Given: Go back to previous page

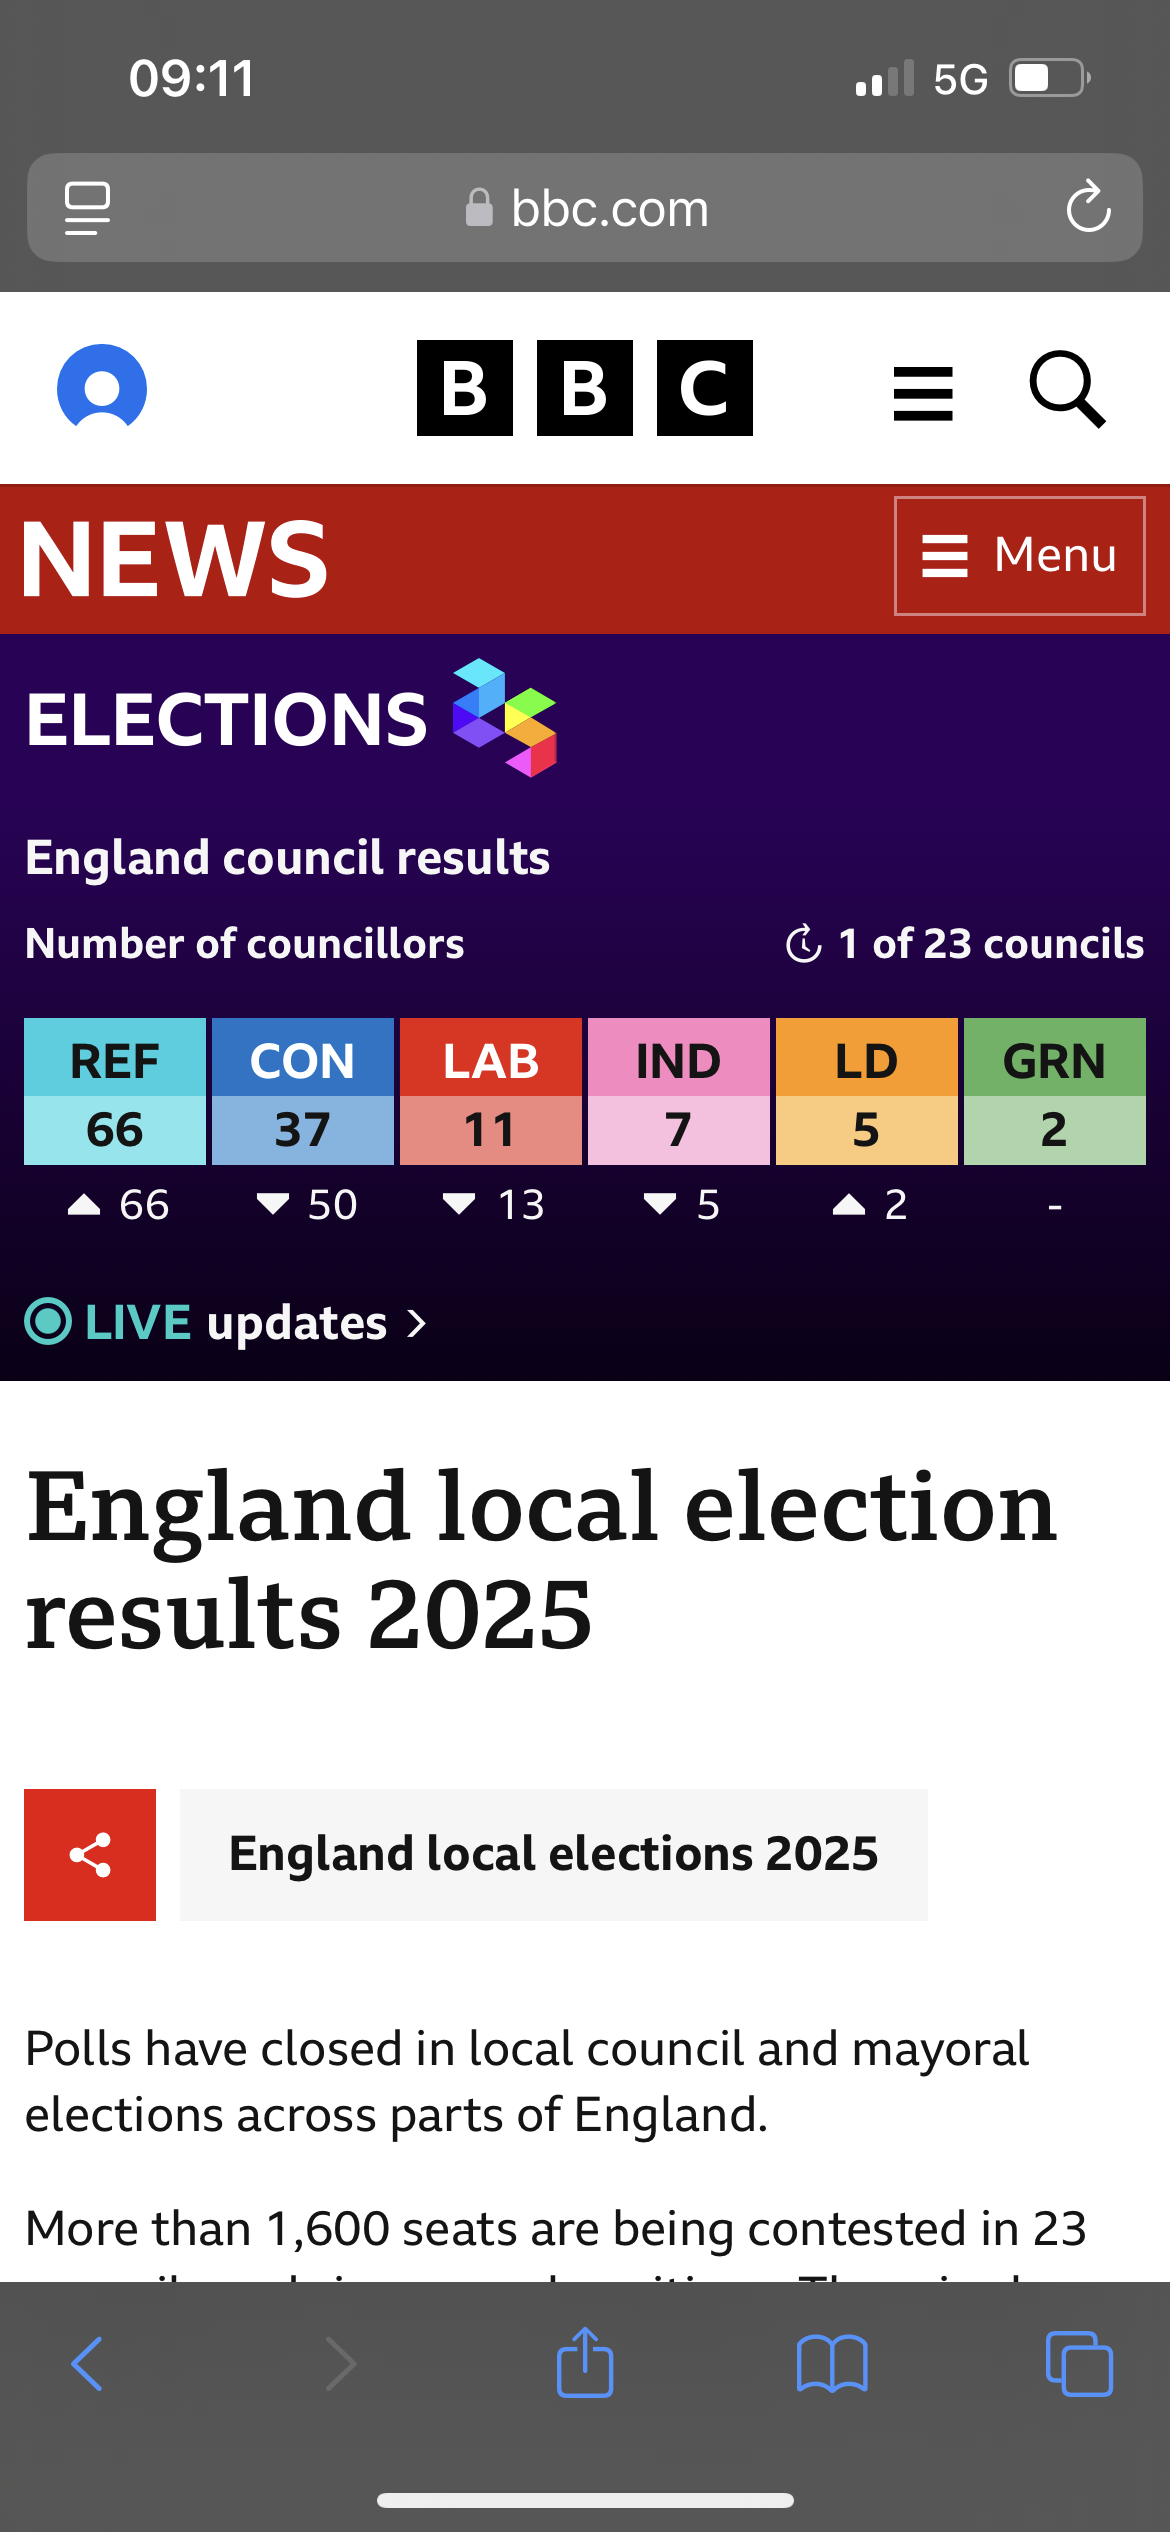Looking at the screenshot, I should pyautogui.click(x=87, y=2364).
